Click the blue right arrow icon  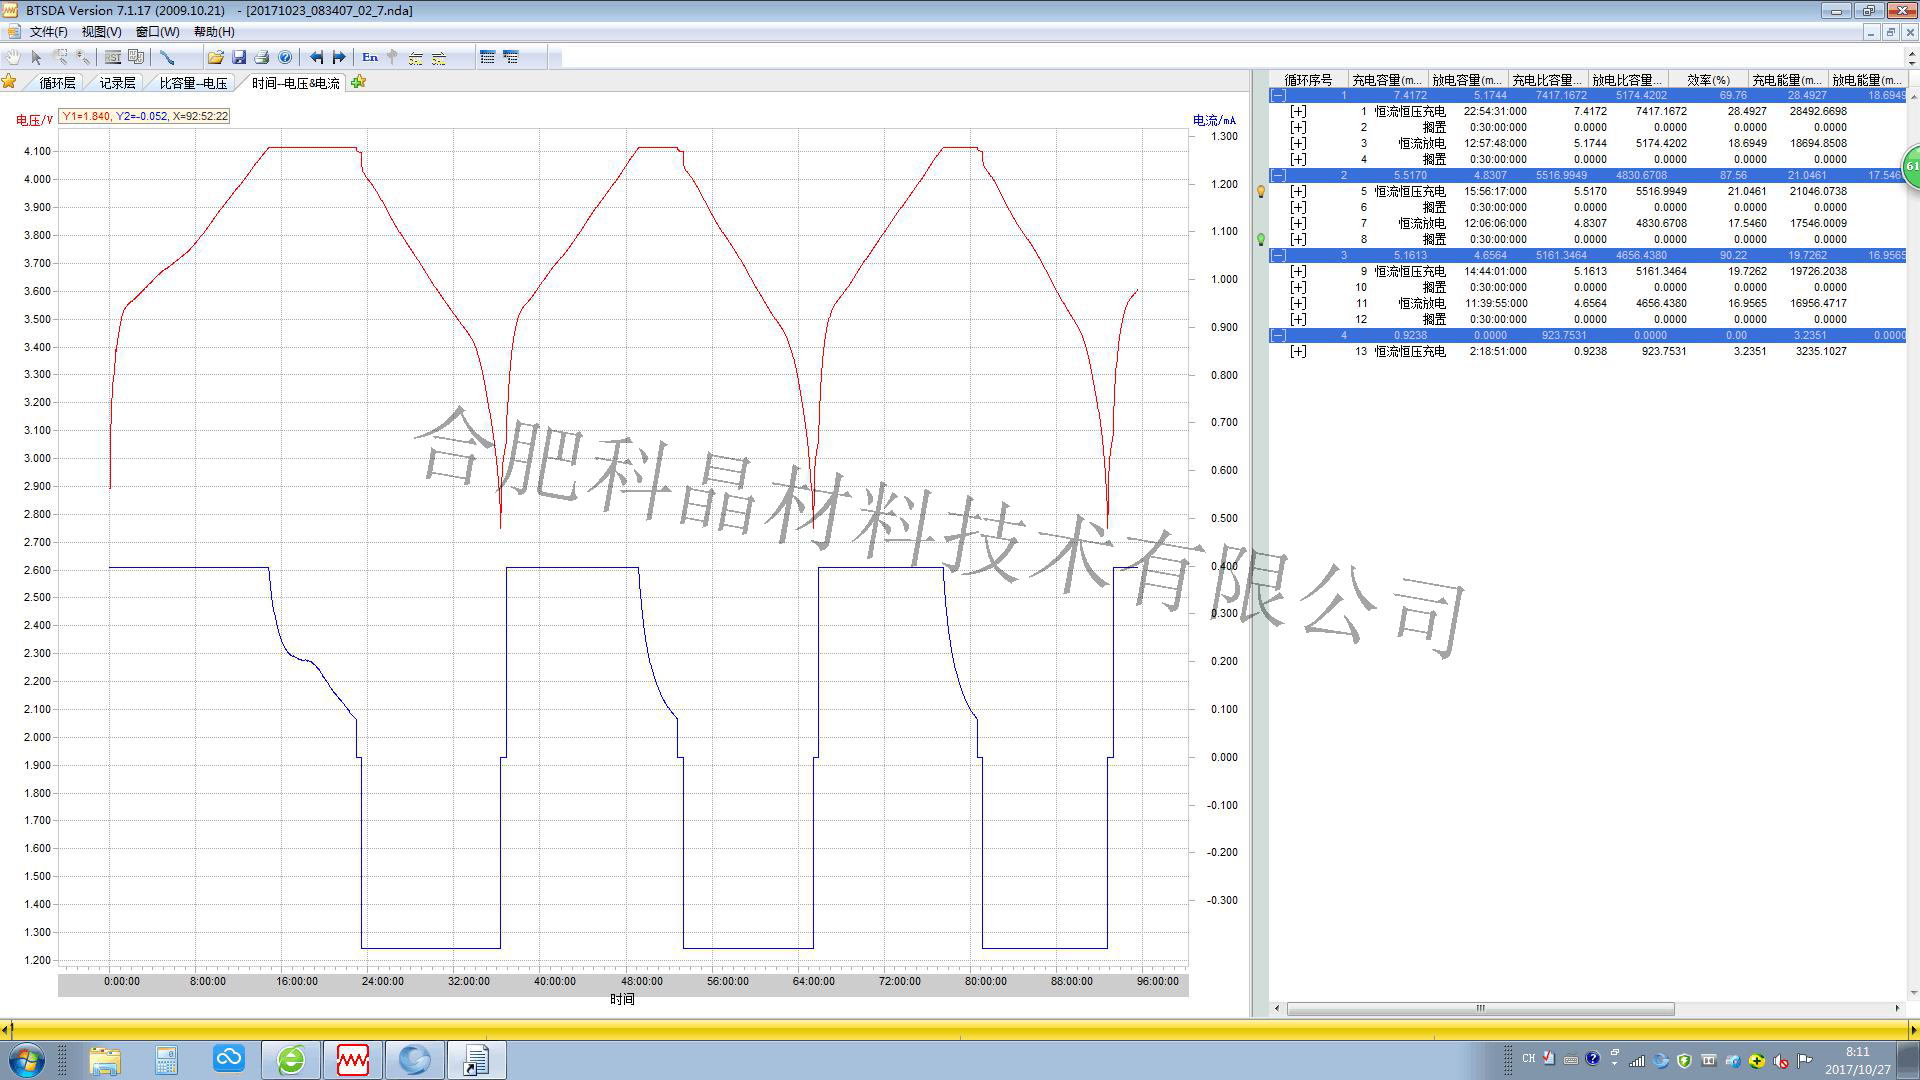339,57
